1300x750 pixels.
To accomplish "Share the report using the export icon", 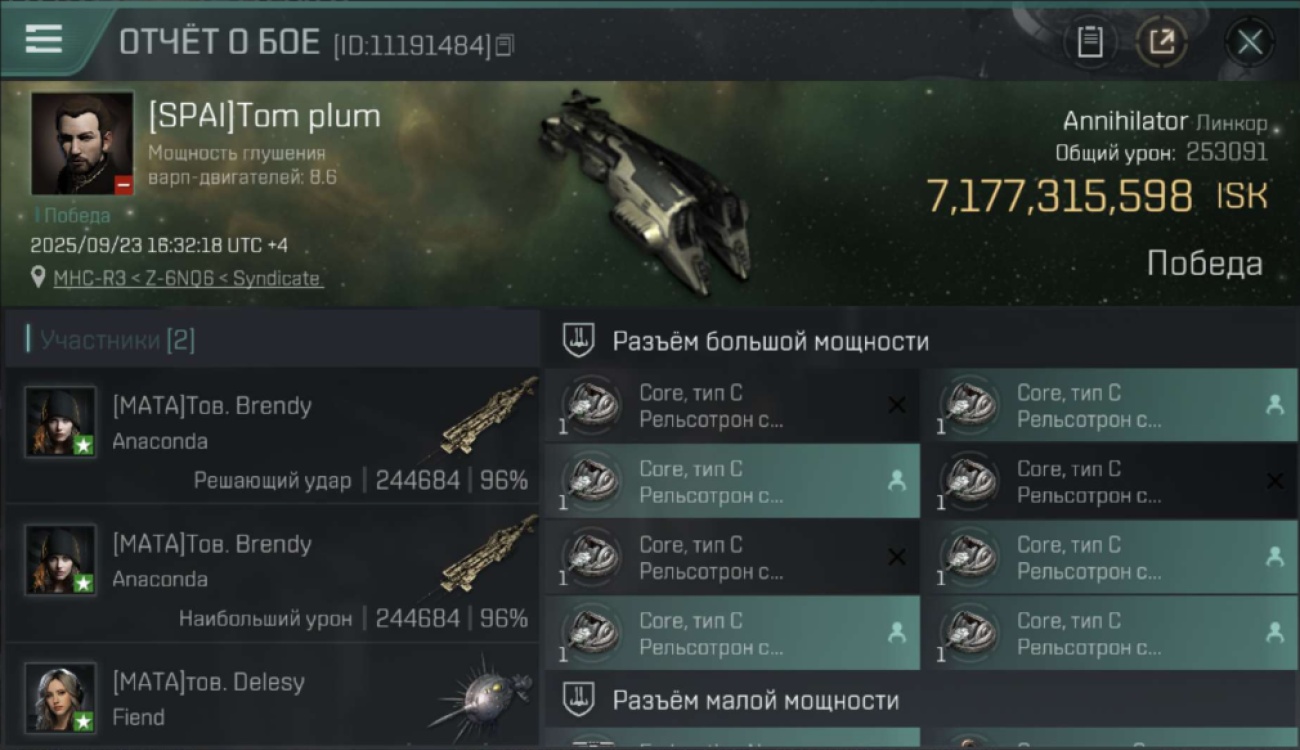I will click(1161, 42).
